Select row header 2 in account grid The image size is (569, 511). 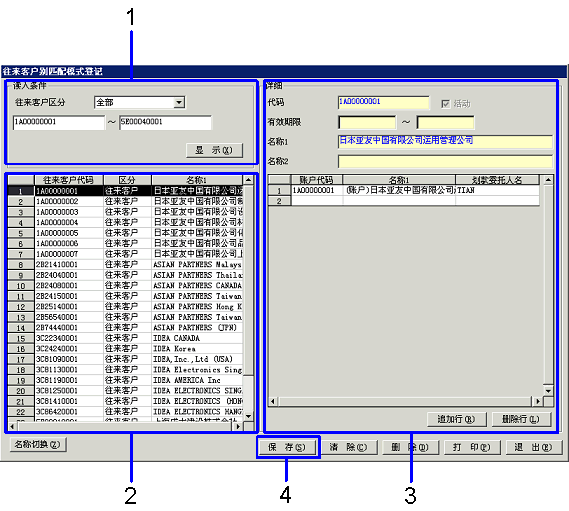point(279,201)
